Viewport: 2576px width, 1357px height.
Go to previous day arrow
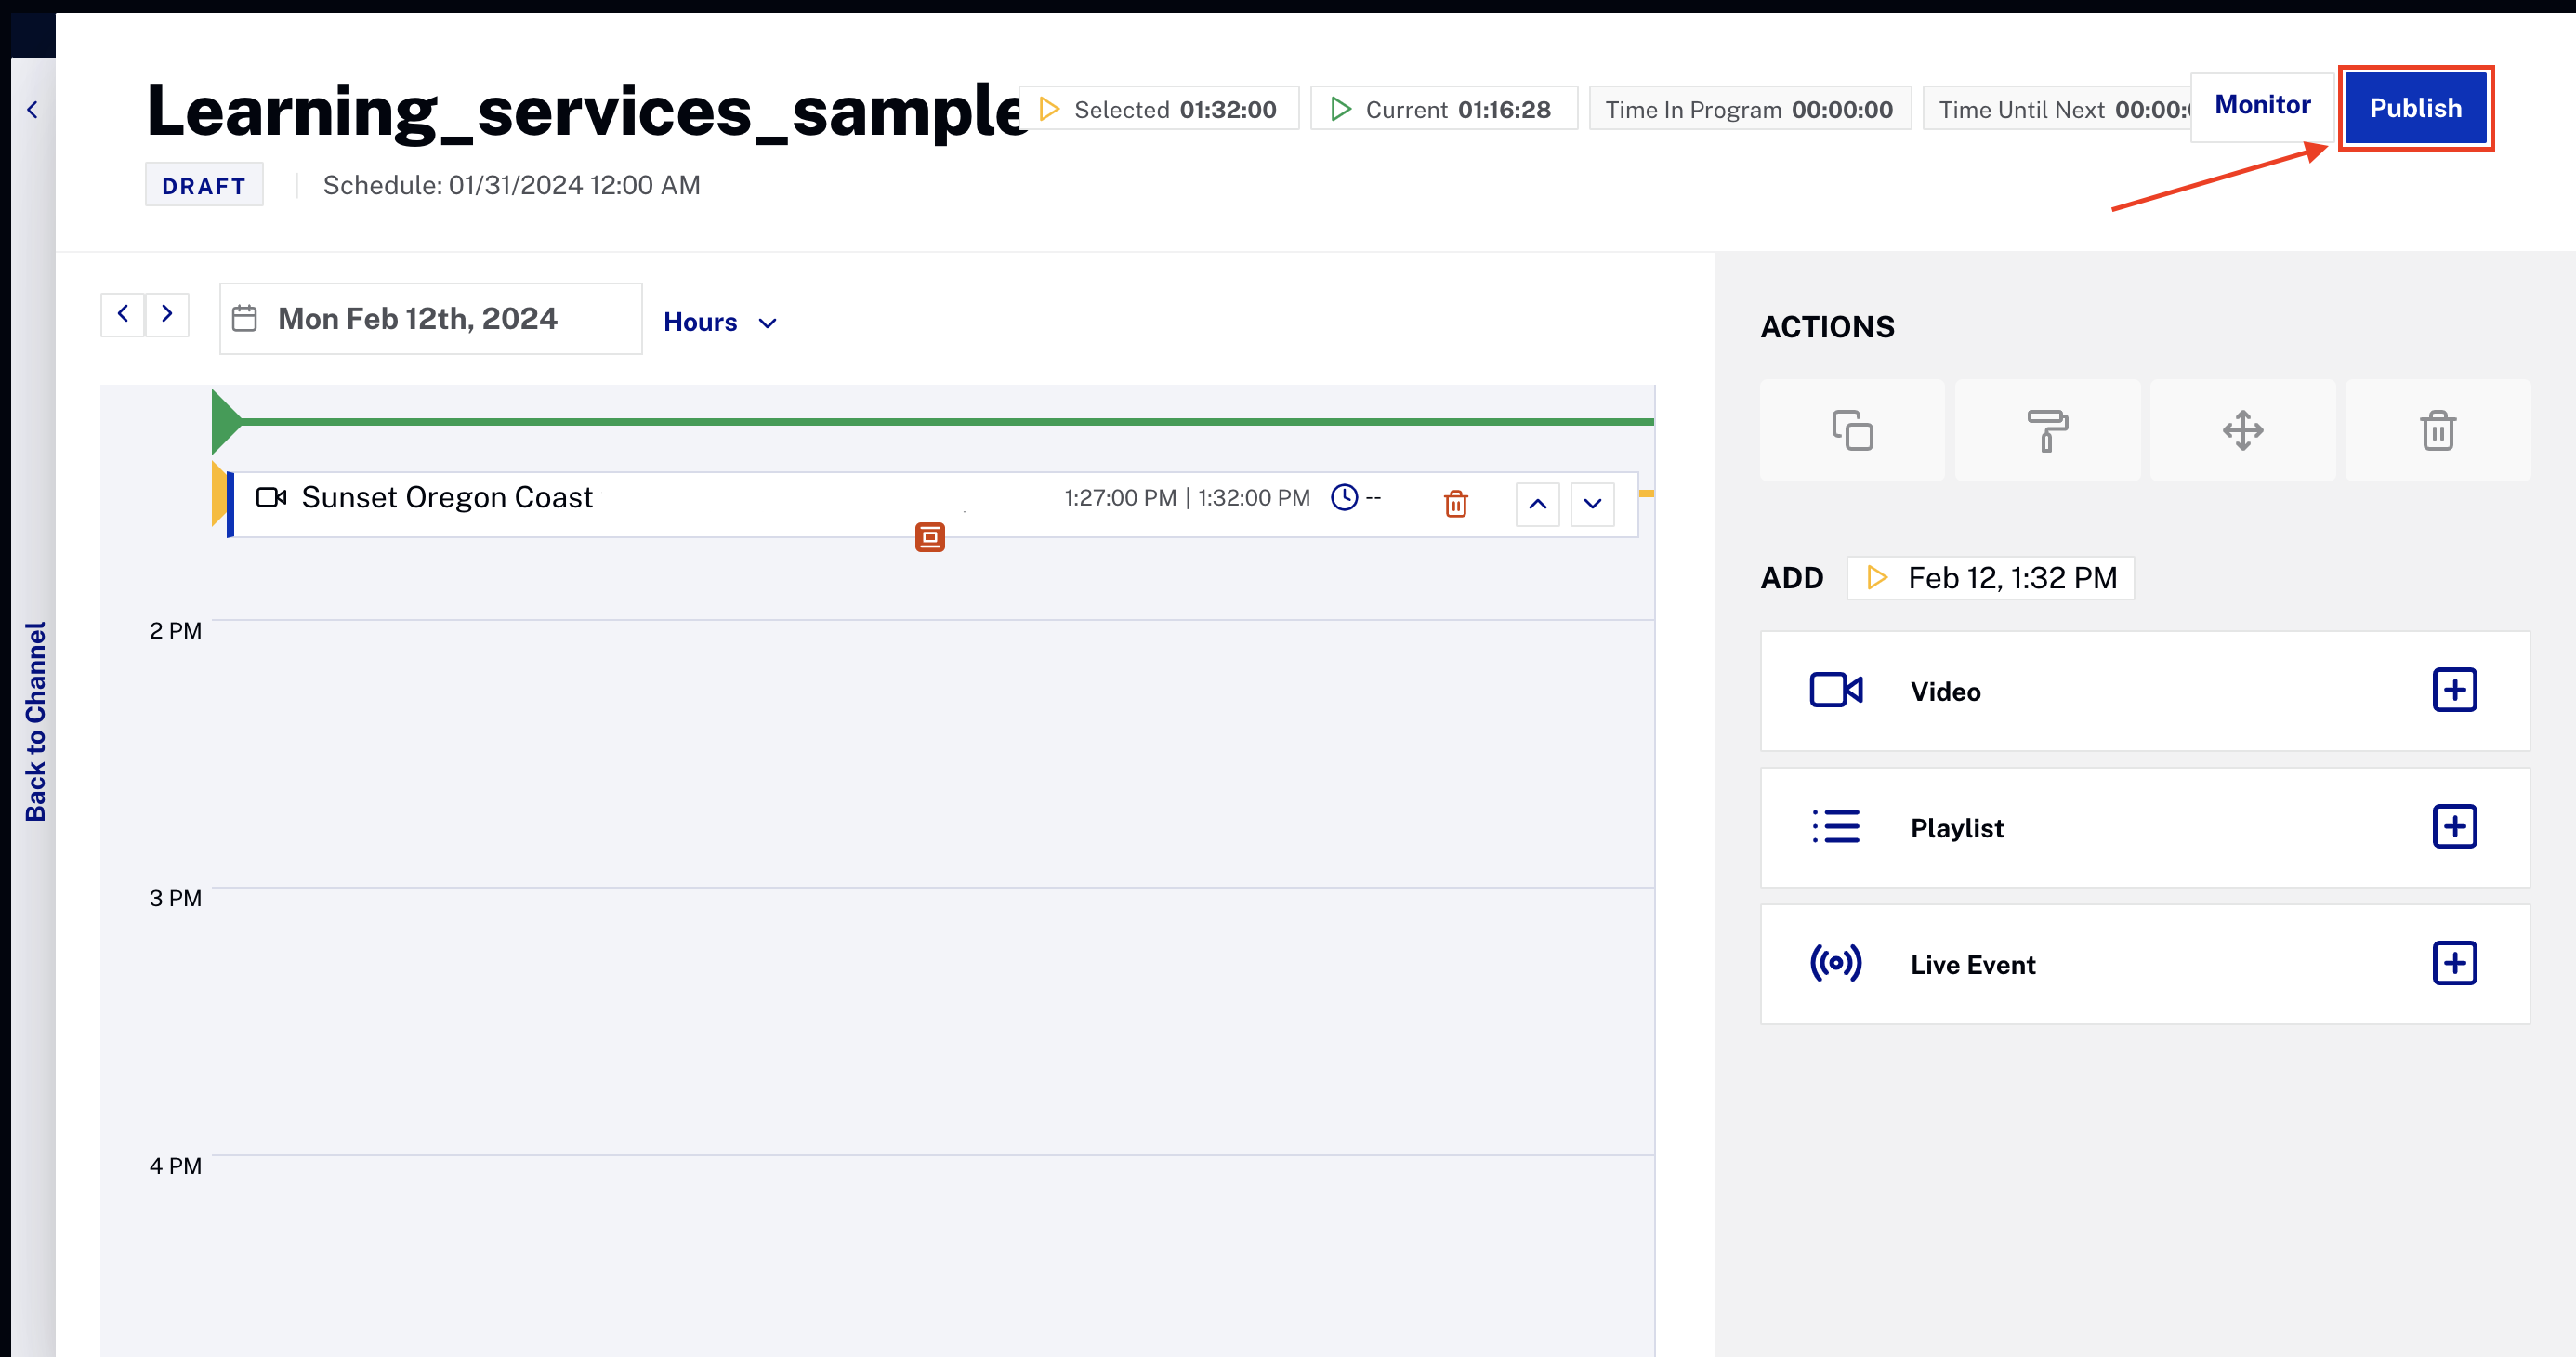[x=123, y=314]
